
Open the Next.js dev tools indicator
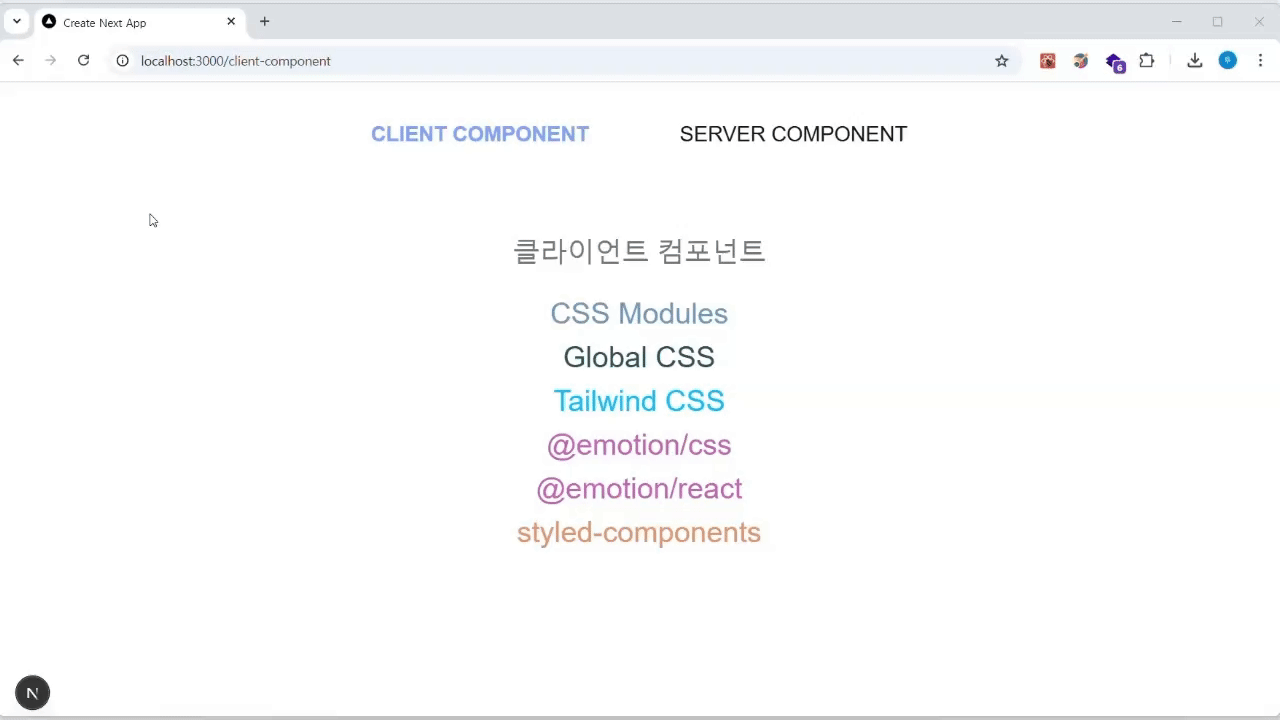point(32,693)
